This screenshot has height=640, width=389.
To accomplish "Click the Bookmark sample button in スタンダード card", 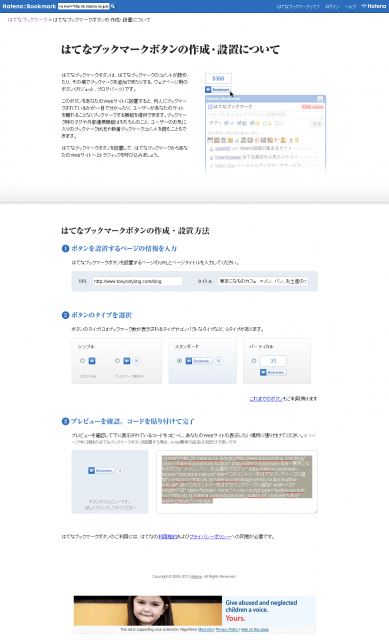I will (199, 361).
